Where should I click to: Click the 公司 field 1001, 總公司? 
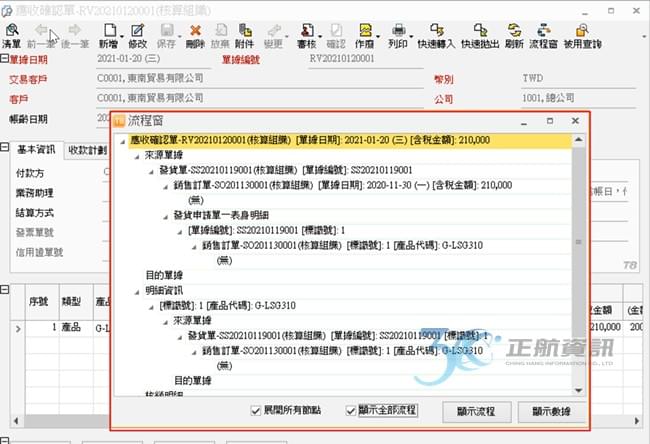(579, 98)
